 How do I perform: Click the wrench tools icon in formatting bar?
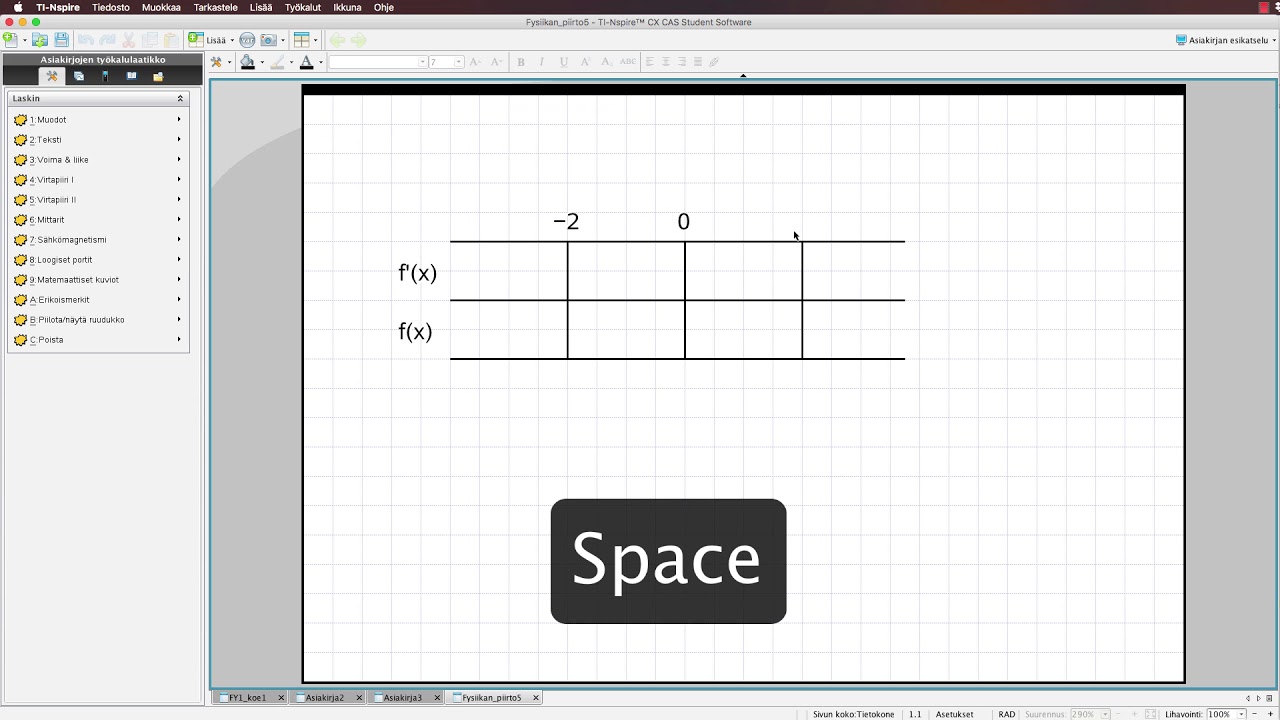(215, 62)
